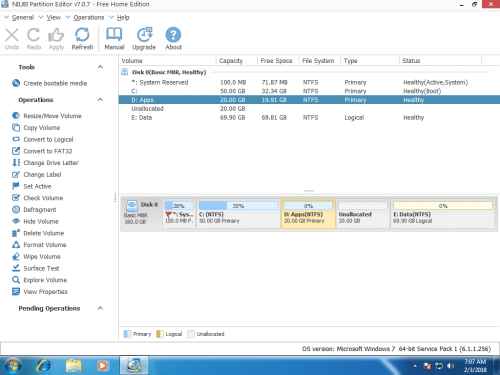The height and width of the screenshot is (375, 500).
Task: Select D: Apps(NTFS) block in disk map
Action: point(308,214)
